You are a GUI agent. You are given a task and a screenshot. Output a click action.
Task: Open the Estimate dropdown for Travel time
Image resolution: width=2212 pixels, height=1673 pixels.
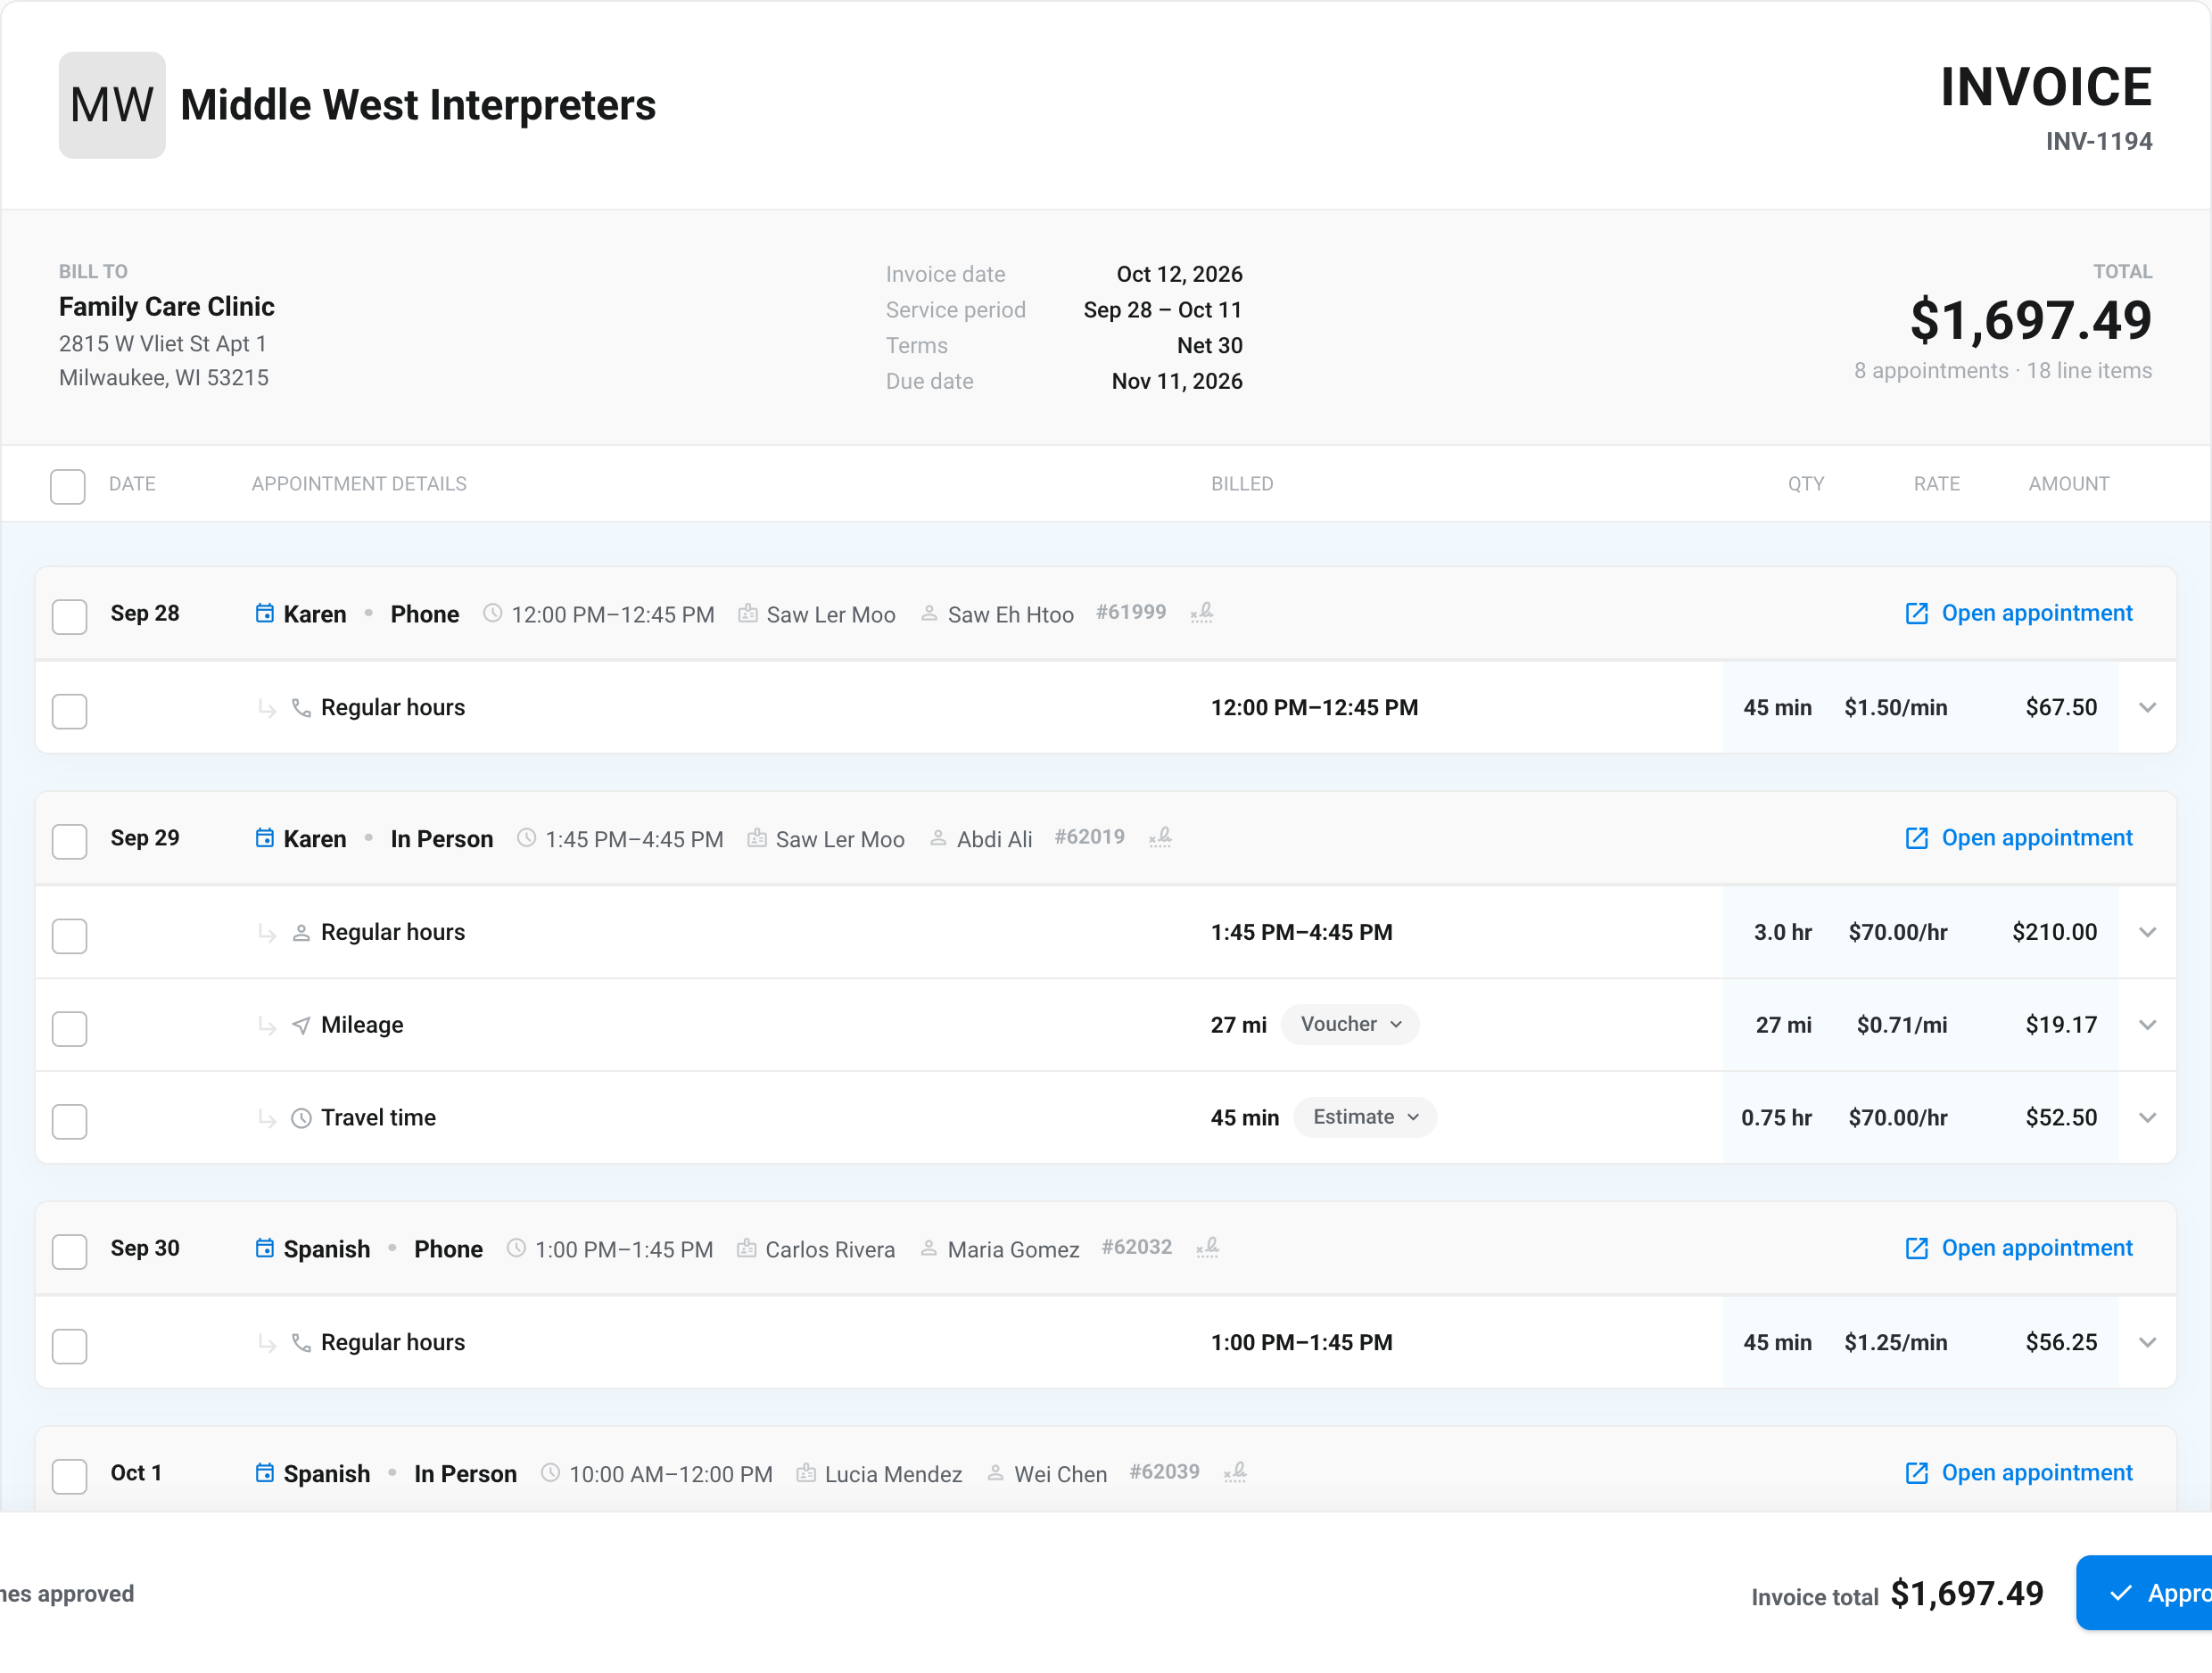click(x=1365, y=1118)
